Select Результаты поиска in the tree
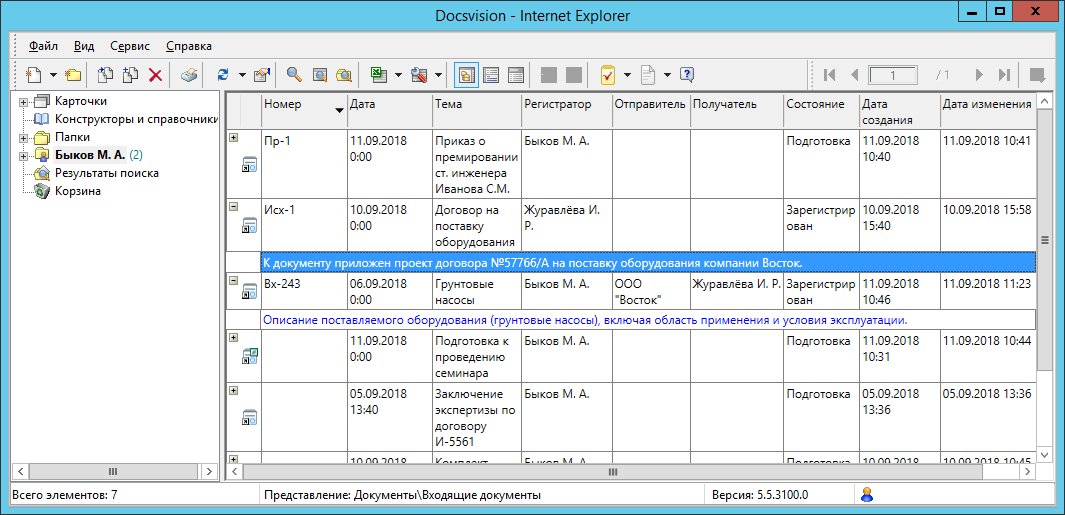The image size is (1065, 515). tap(106, 173)
